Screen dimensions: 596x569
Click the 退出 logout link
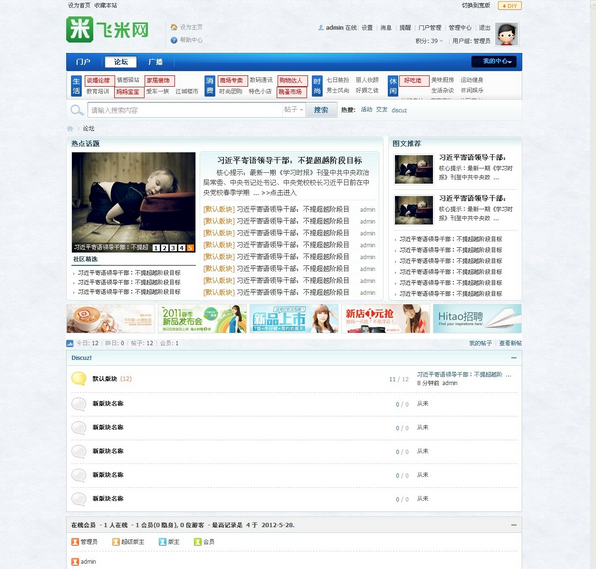[485, 27]
